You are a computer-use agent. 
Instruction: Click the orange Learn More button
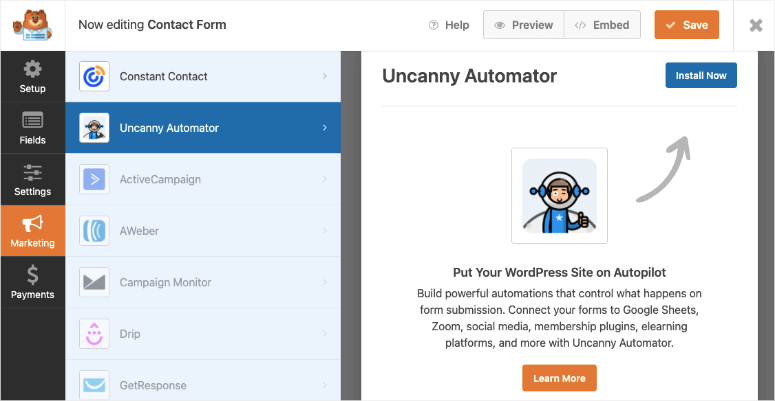pos(559,378)
